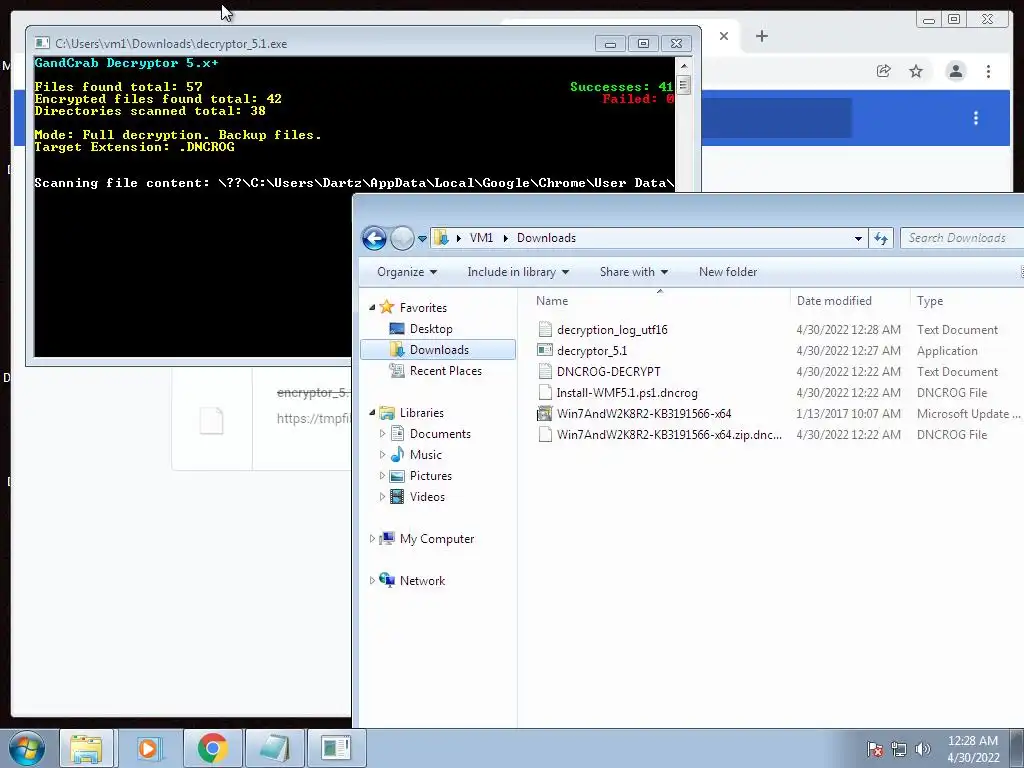Screen dimensions: 1024x768
Task: Open the address bar history dropdown arrow
Action: [x=858, y=238]
